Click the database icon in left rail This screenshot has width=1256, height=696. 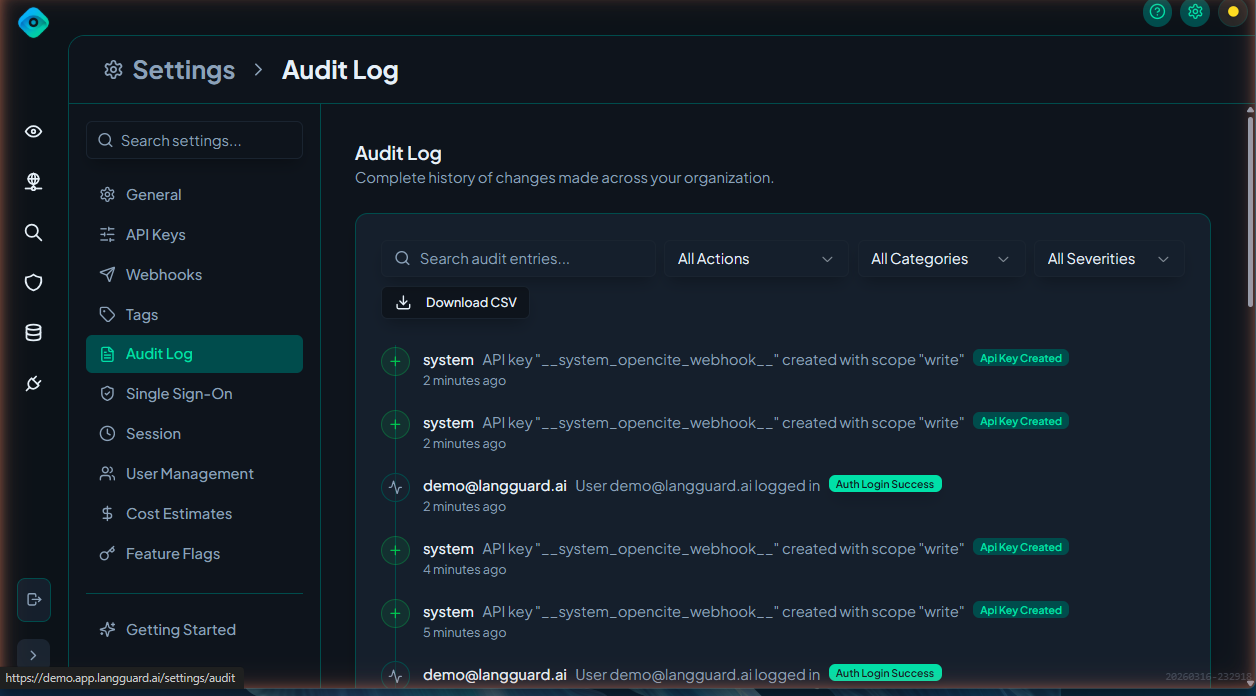pos(33,333)
